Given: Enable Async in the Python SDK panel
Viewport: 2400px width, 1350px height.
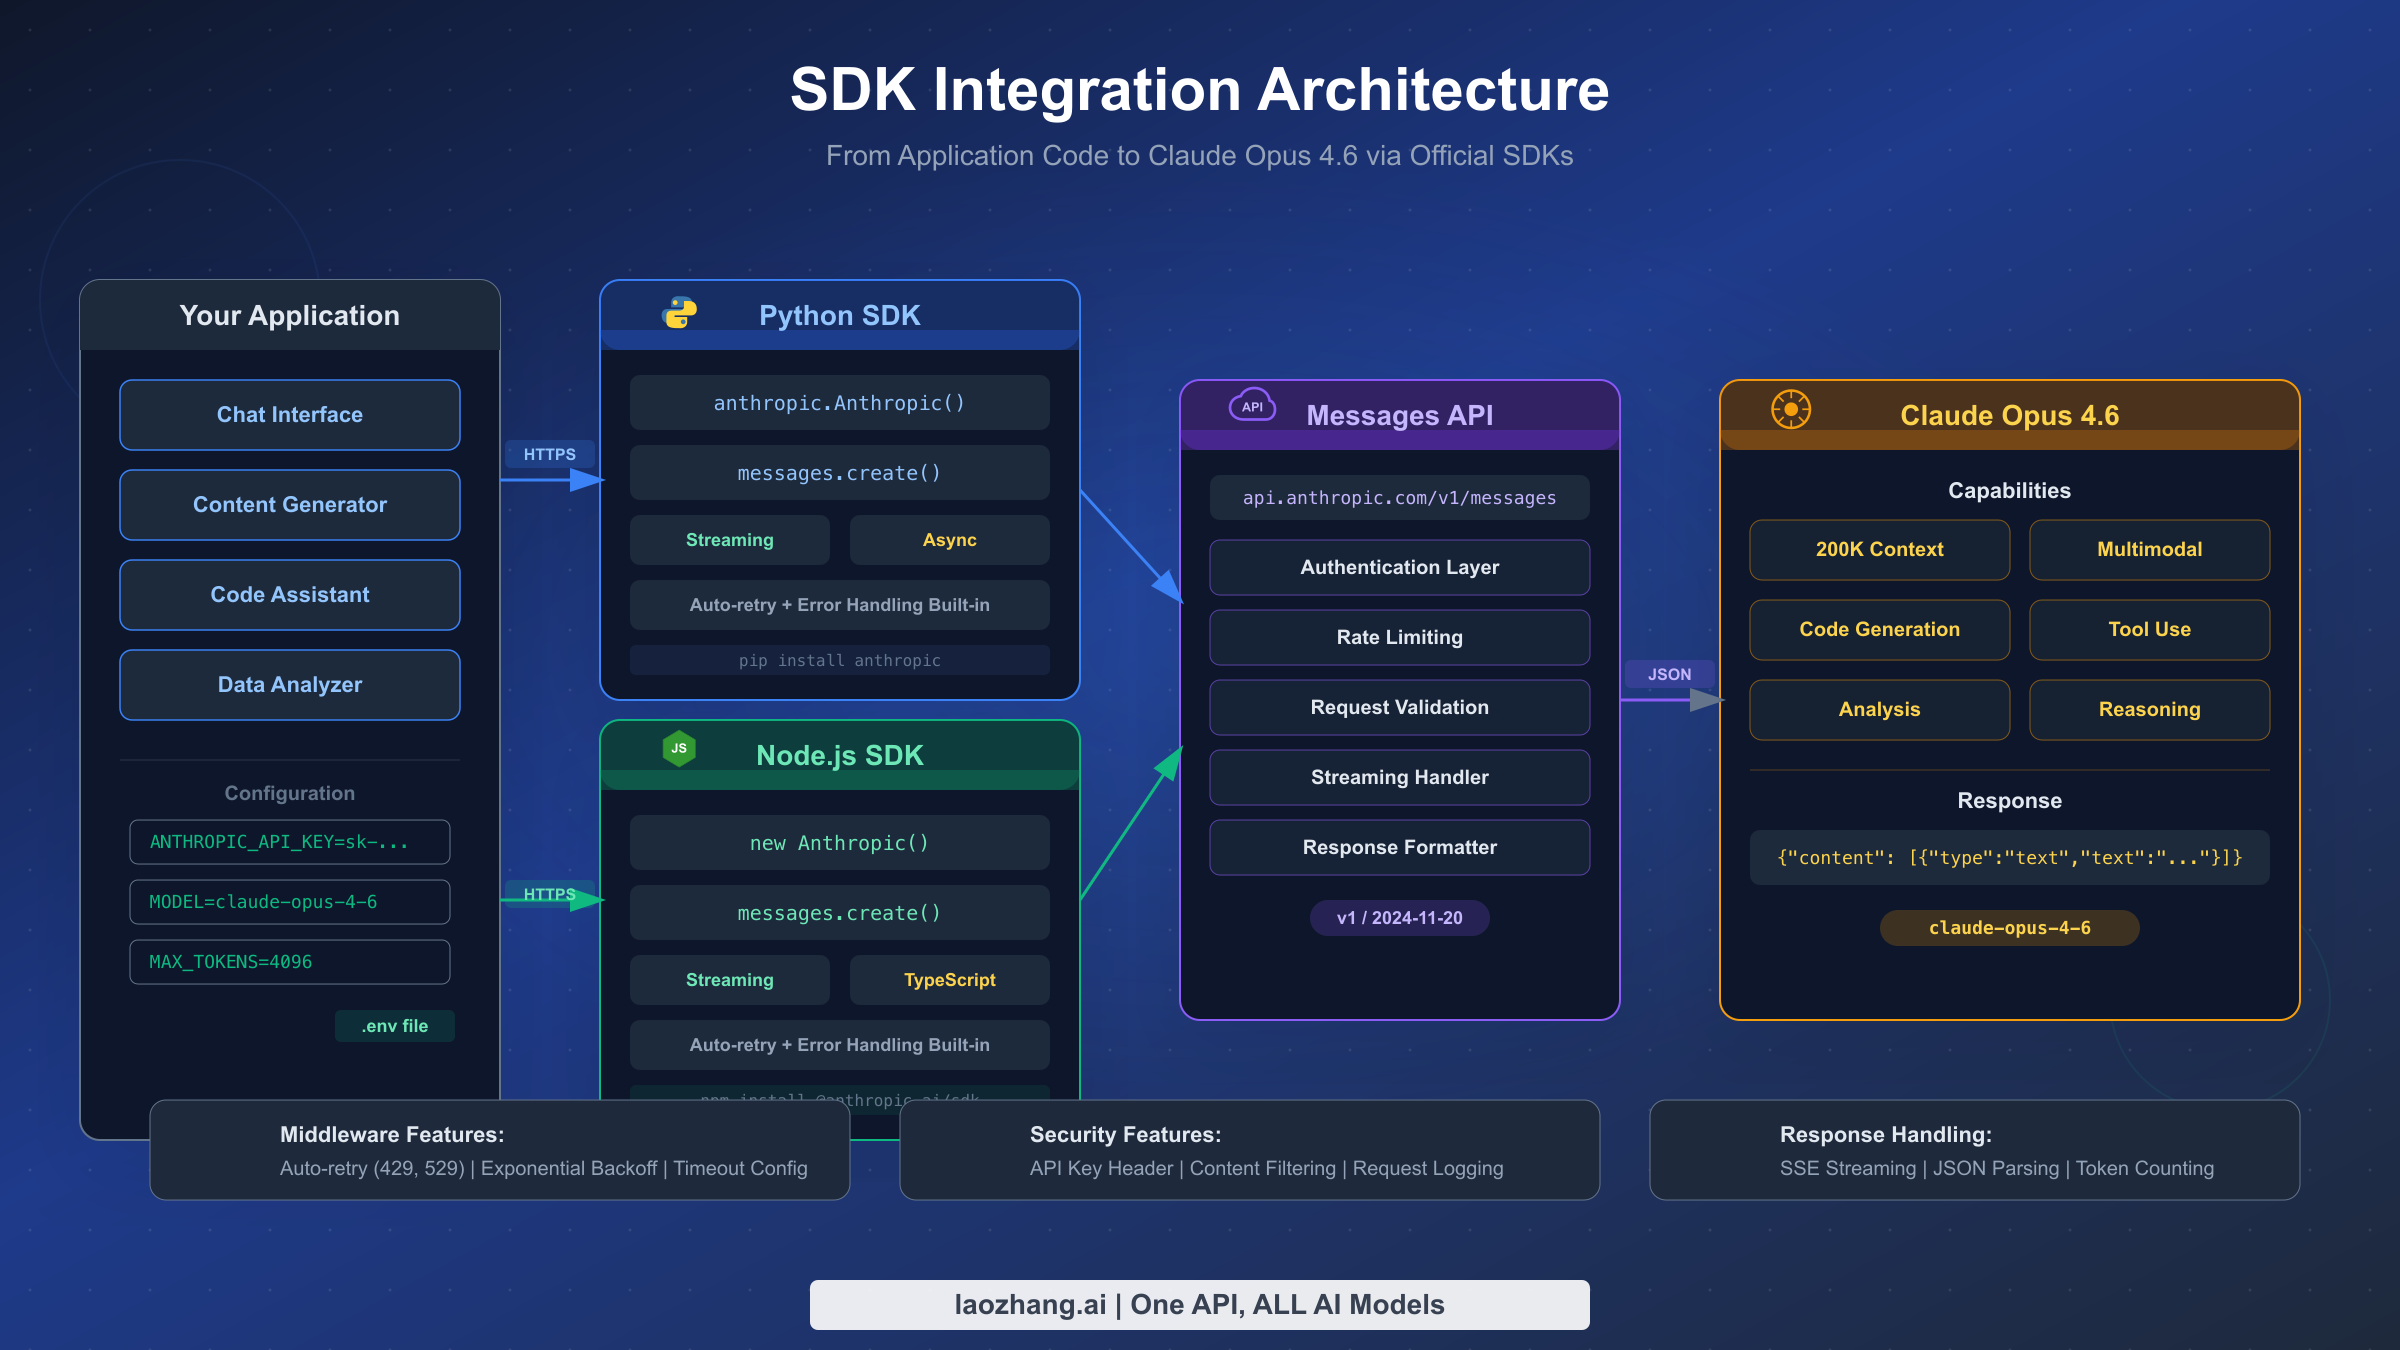Looking at the screenshot, I should [948, 539].
